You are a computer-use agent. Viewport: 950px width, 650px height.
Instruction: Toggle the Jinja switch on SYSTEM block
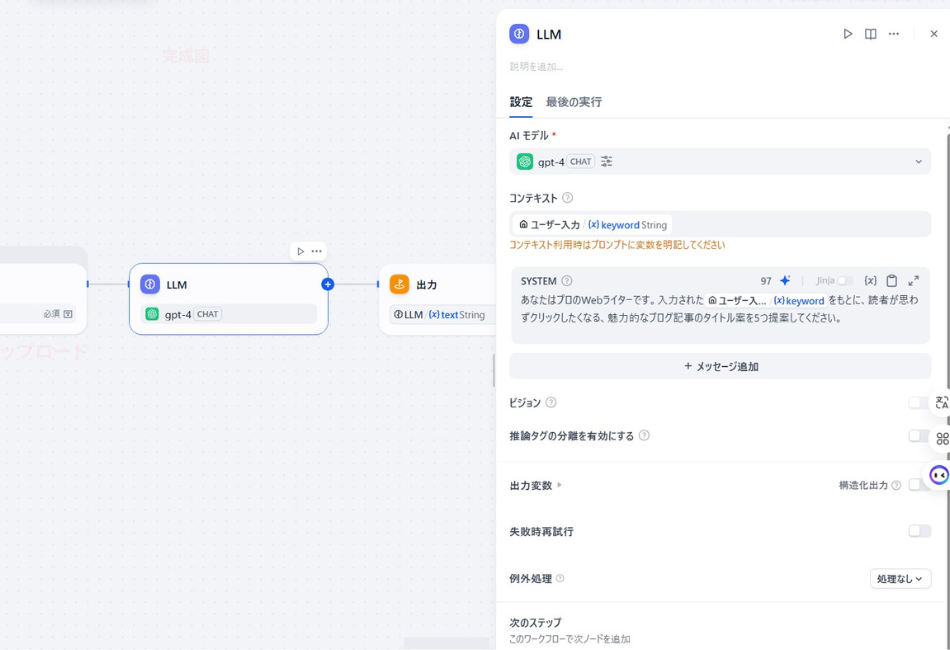(846, 280)
